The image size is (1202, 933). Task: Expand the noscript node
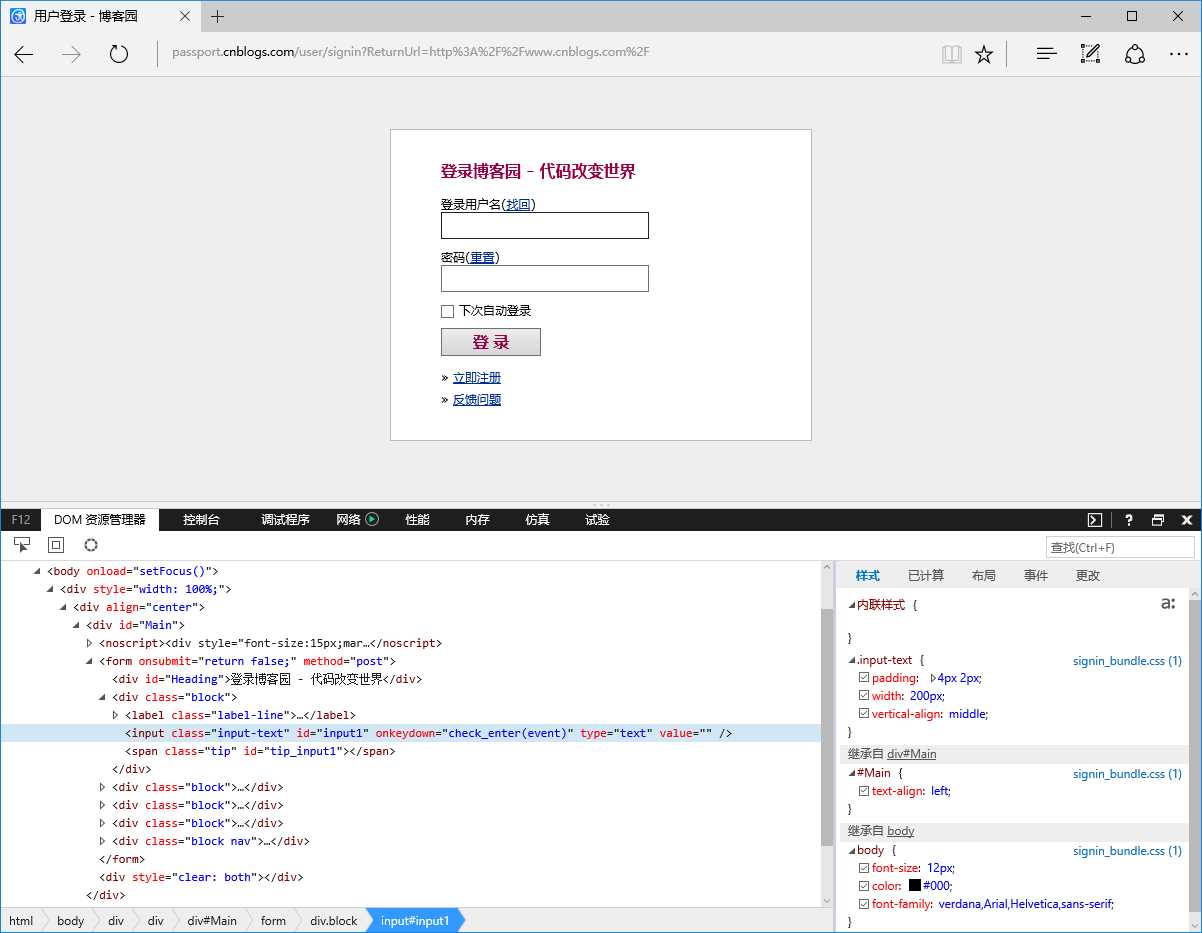(x=89, y=643)
